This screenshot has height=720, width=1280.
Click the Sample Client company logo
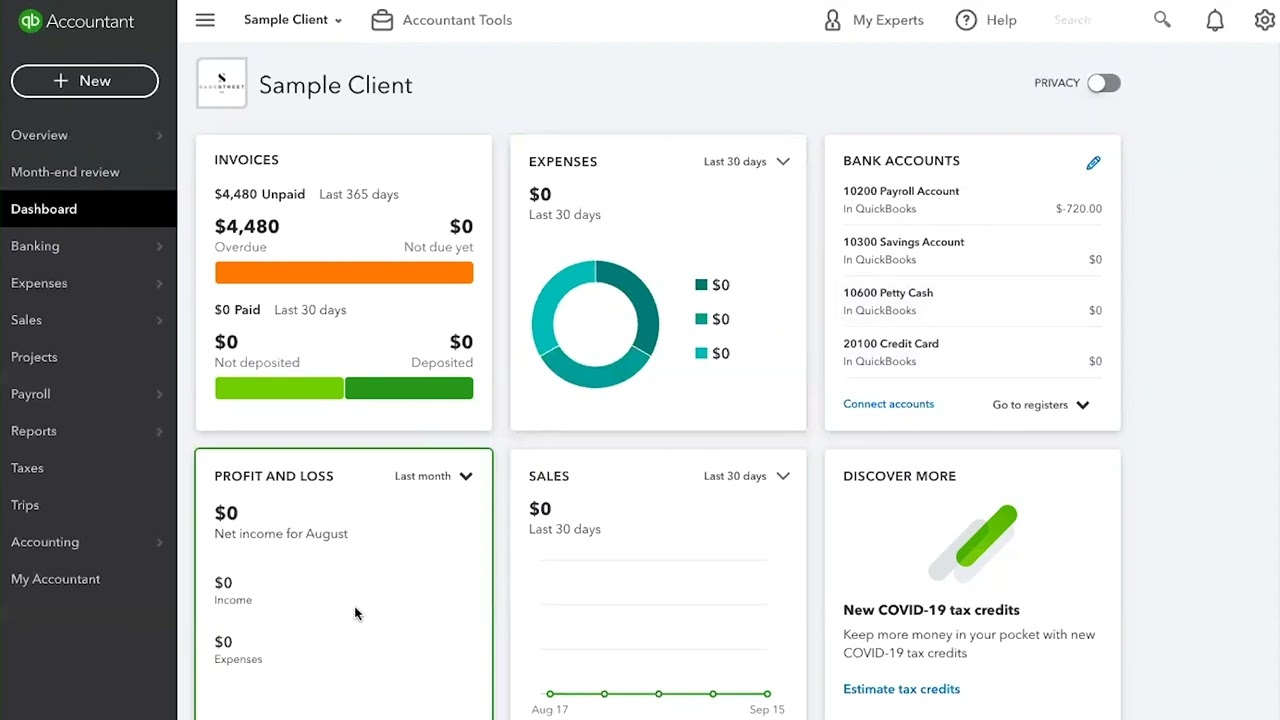pos(222,83)
